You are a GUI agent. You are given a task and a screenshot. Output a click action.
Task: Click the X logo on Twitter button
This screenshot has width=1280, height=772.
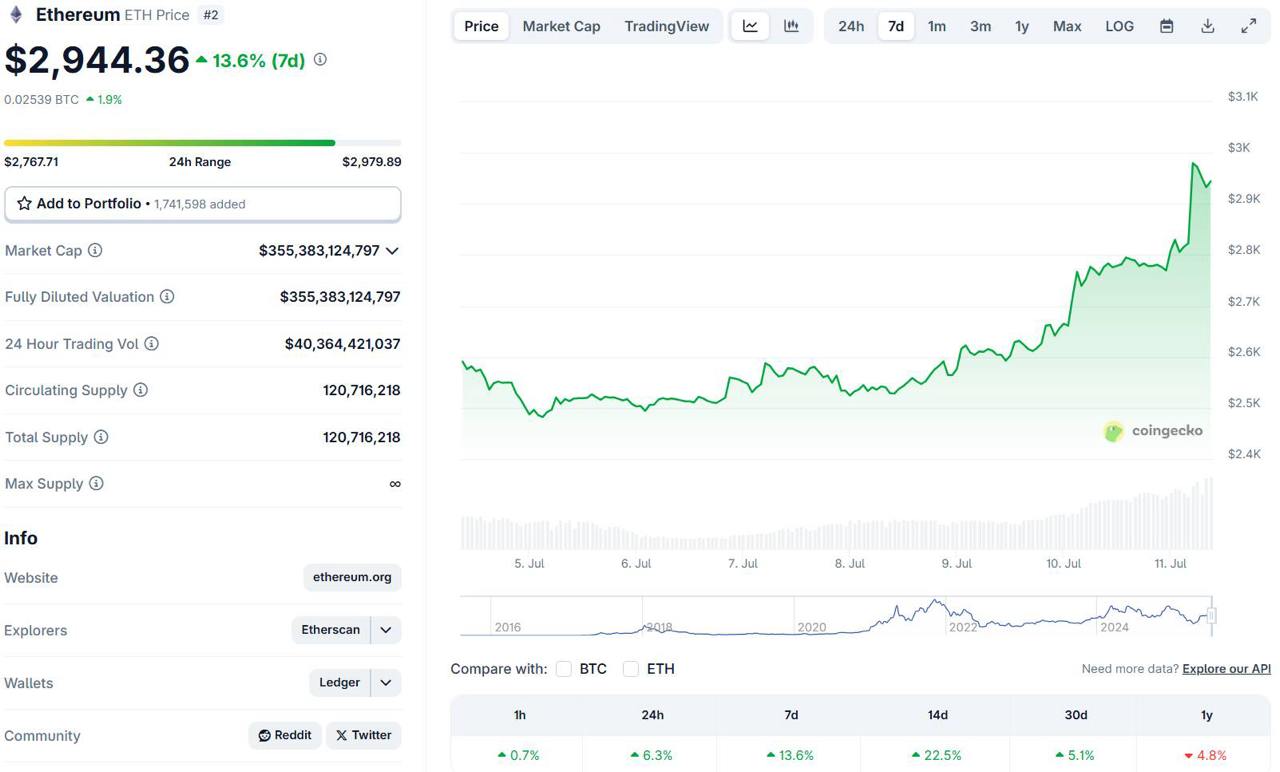(341, 735)
